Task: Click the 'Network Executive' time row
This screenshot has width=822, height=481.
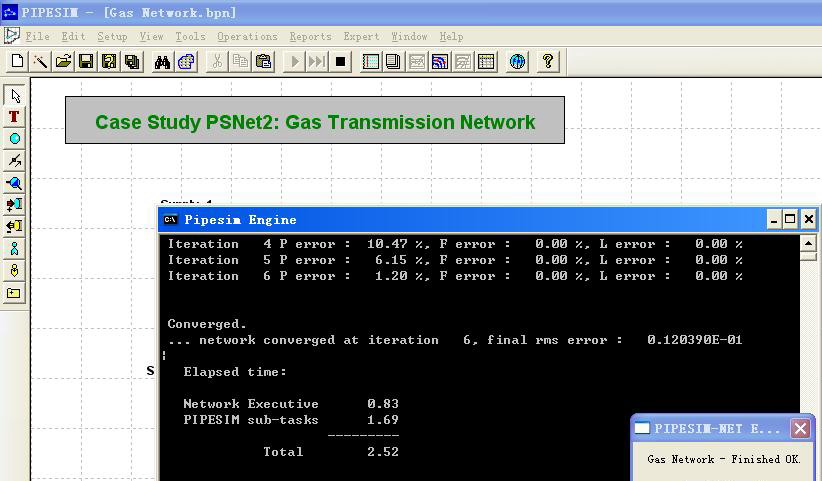Action: tap(291, 404)
